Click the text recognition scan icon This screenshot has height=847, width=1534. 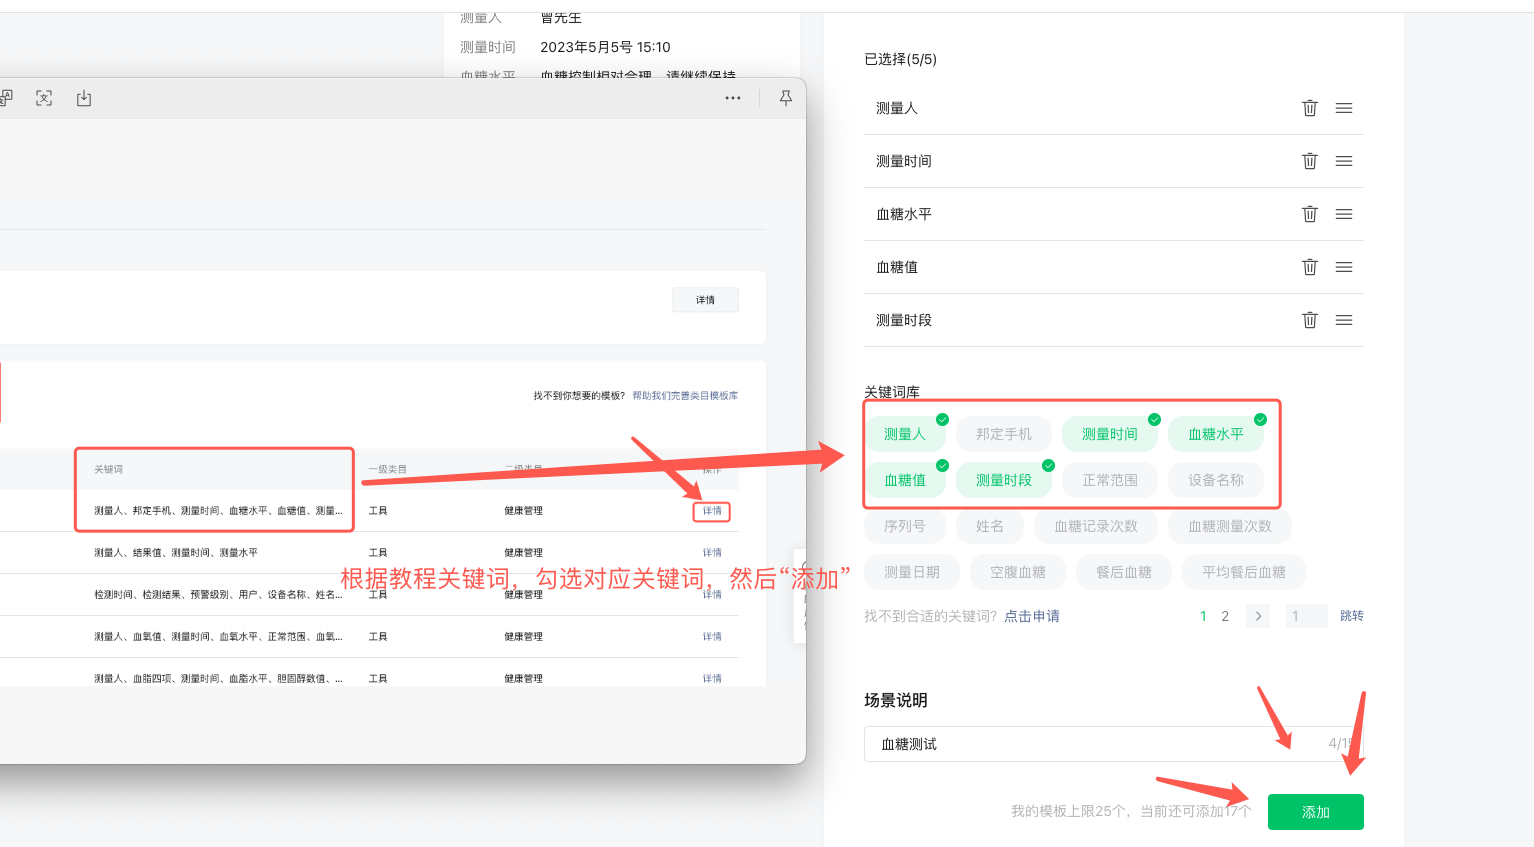(x=44, y=98)
